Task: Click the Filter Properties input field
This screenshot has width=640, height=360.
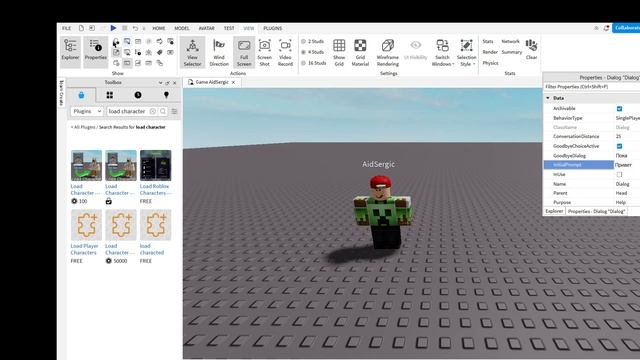Action: pos(592,87)
